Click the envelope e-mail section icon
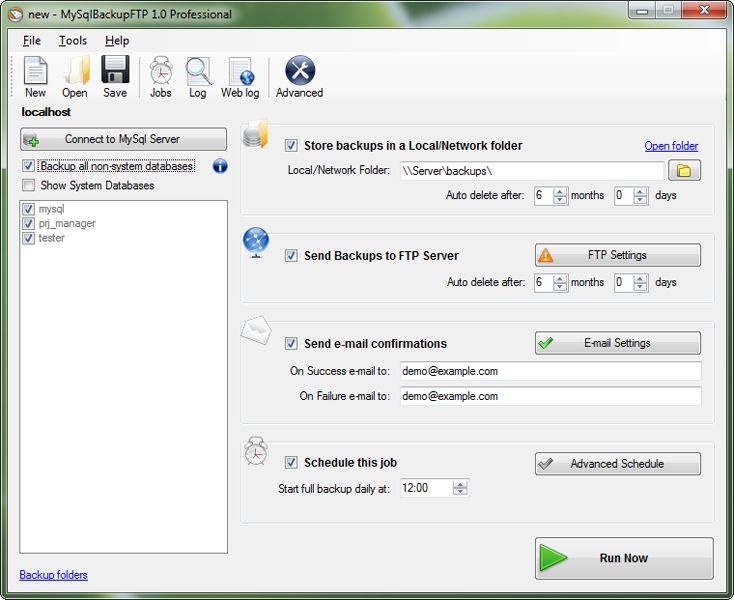Image resolution: width=734 pixels, height=600 pixels. [256, 330]
